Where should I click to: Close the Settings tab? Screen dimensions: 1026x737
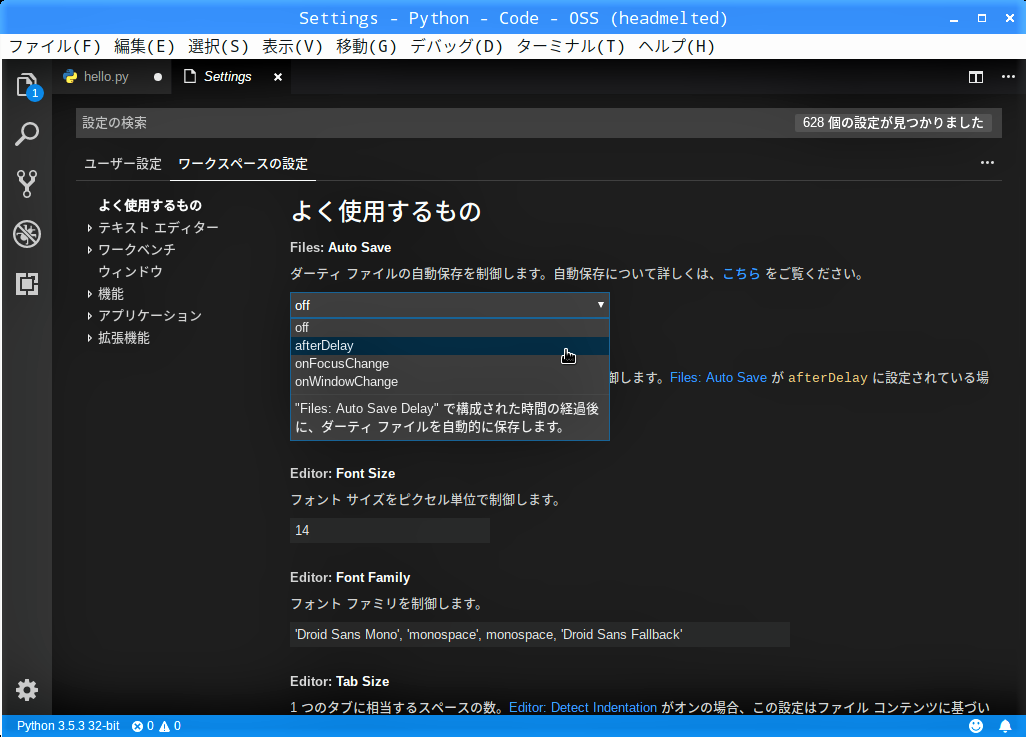278,77
